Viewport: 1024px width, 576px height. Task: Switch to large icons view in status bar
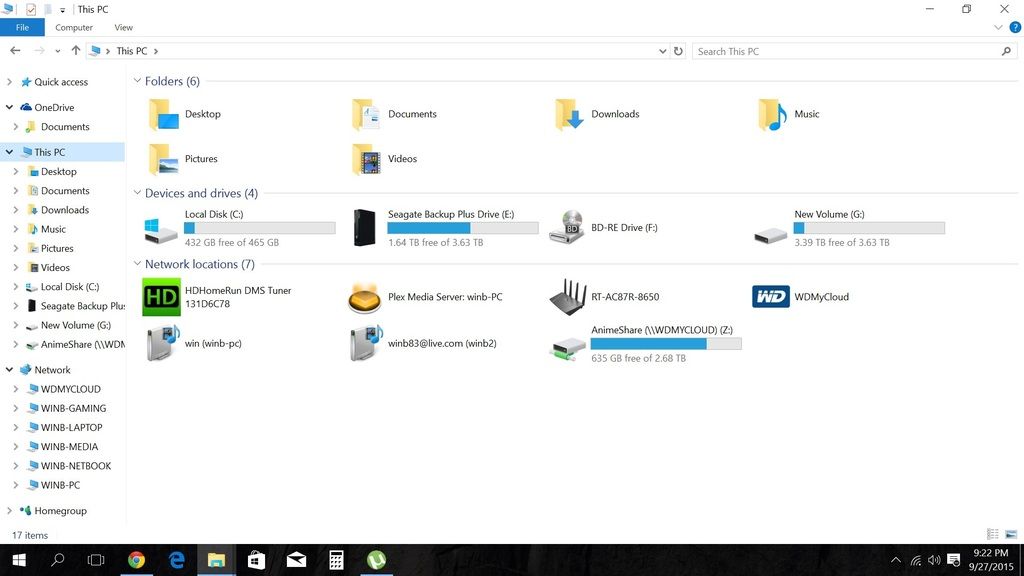tap(1011, 534)
